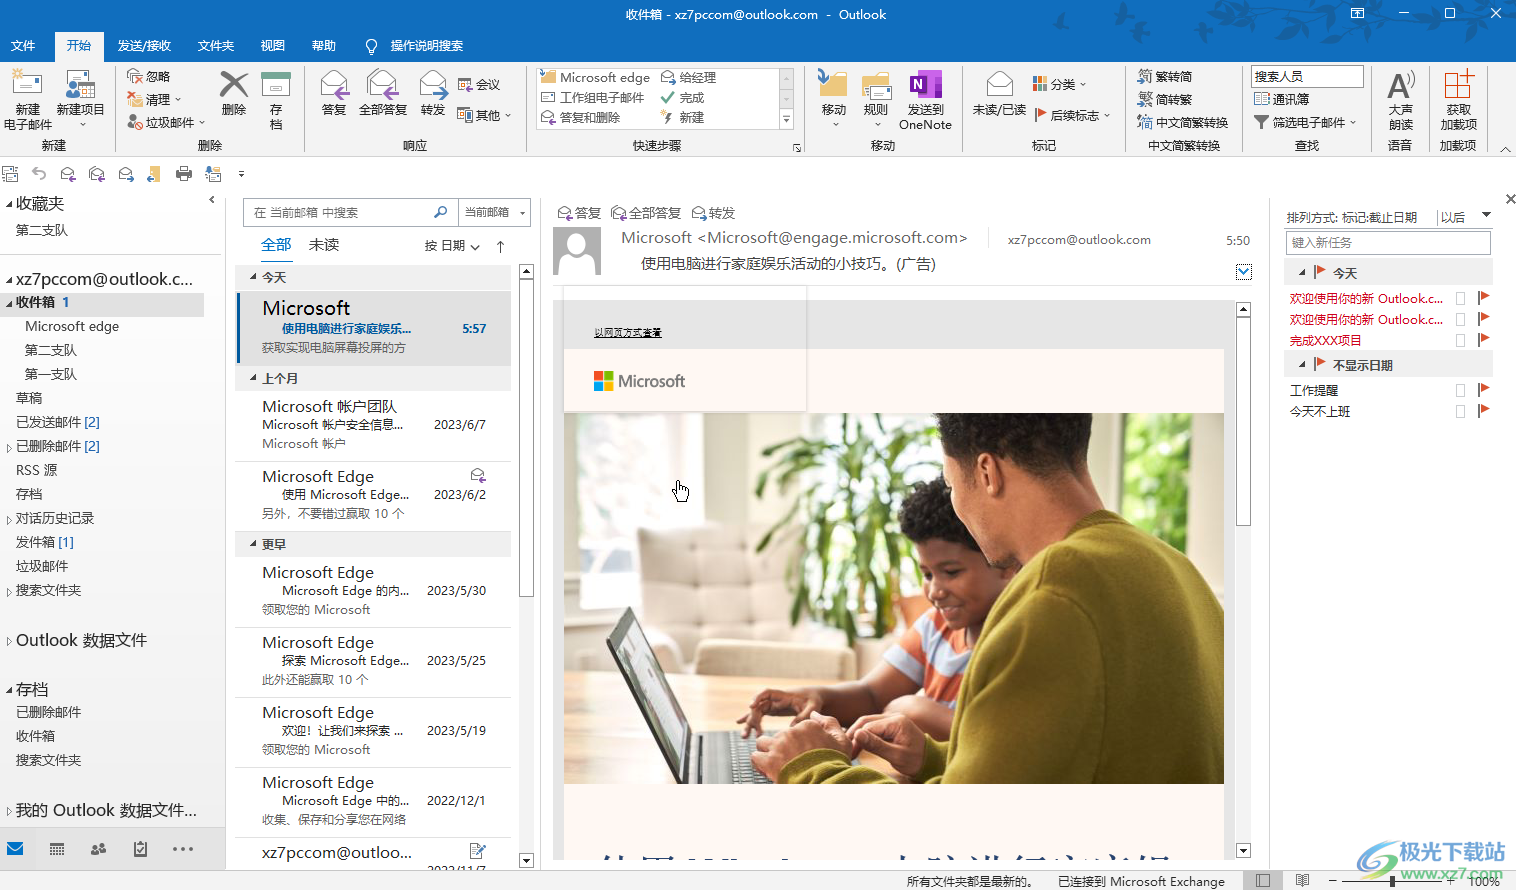Switch to the 发送/接收 ribbon tab
Image resolution: width=1516 pixels, height=890 pixels.
coord(144,46)
